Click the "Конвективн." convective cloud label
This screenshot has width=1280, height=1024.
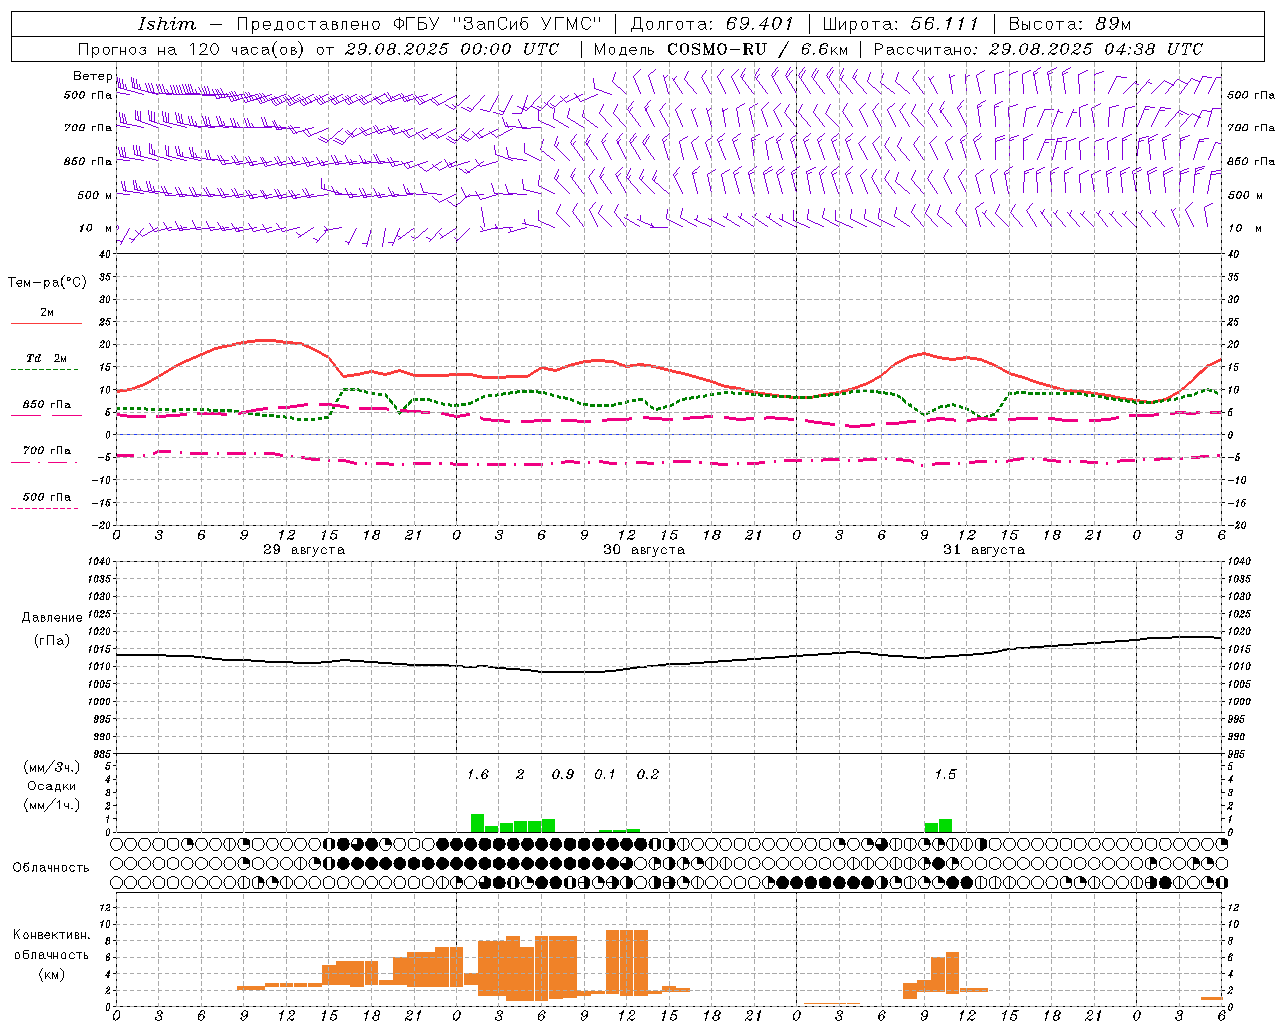coord(52,935)
